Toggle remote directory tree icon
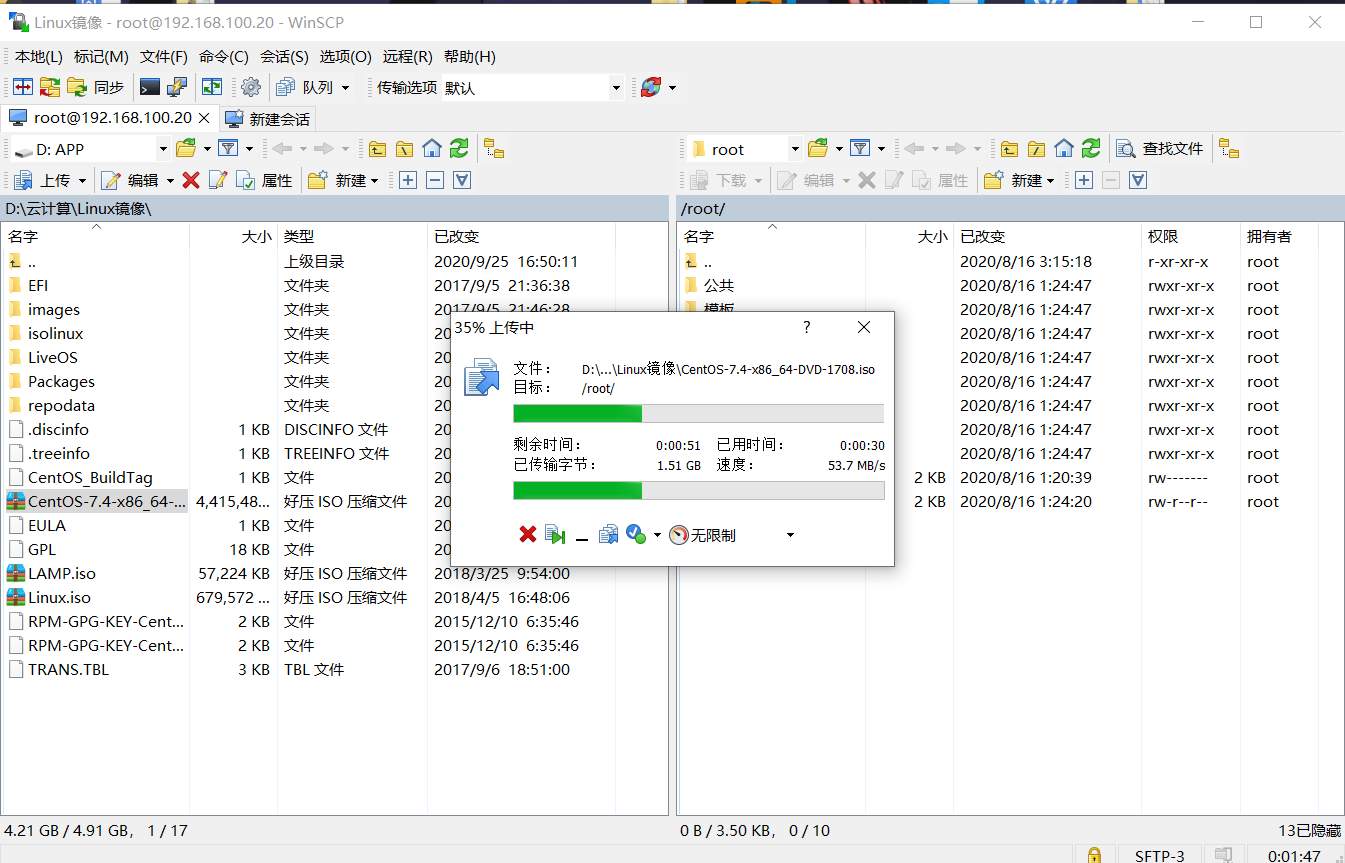 [x=1229, y=149]
